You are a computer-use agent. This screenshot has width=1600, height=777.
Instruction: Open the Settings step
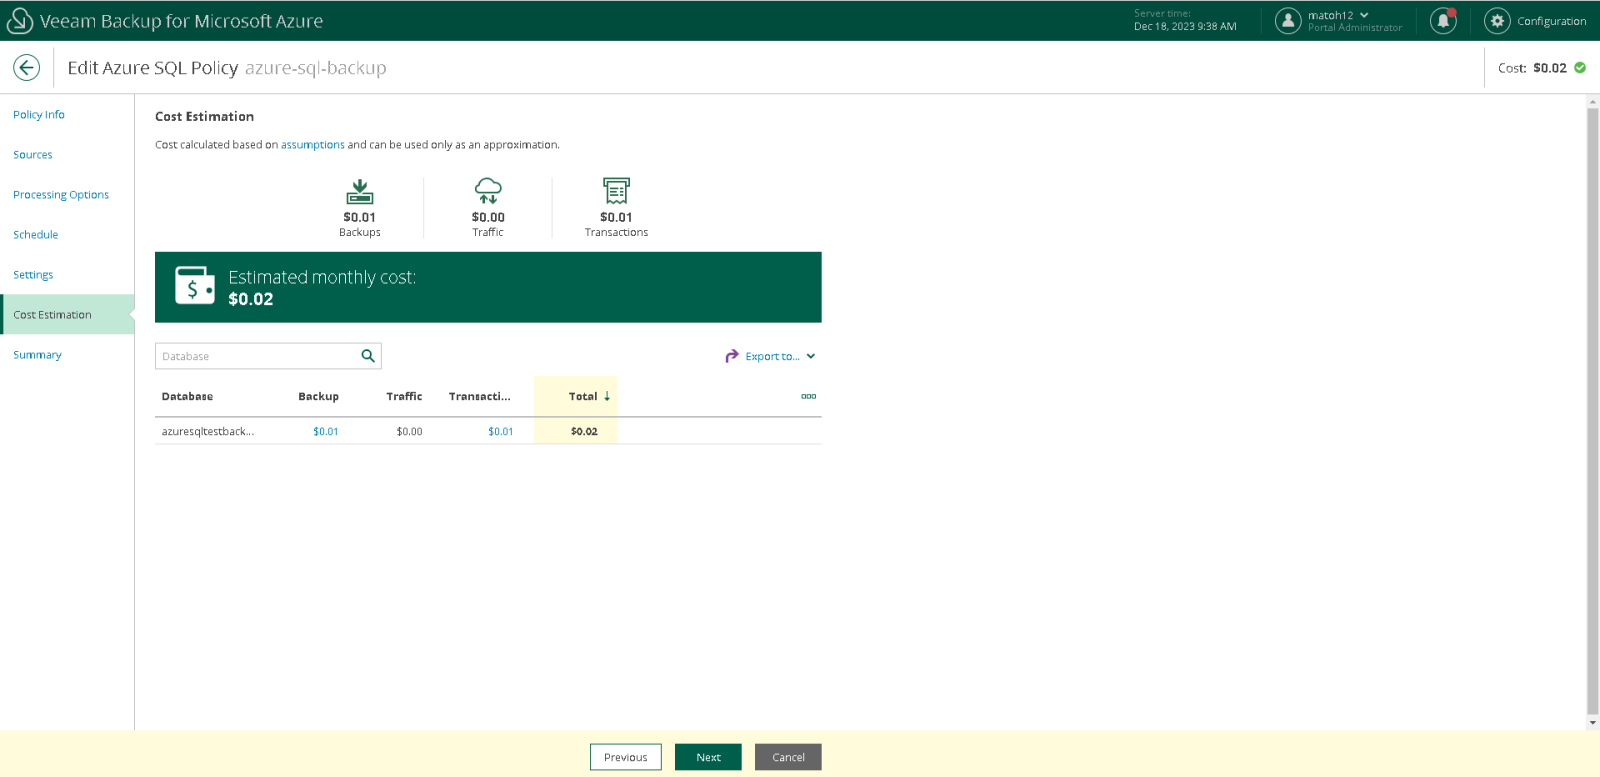(33, 275)
